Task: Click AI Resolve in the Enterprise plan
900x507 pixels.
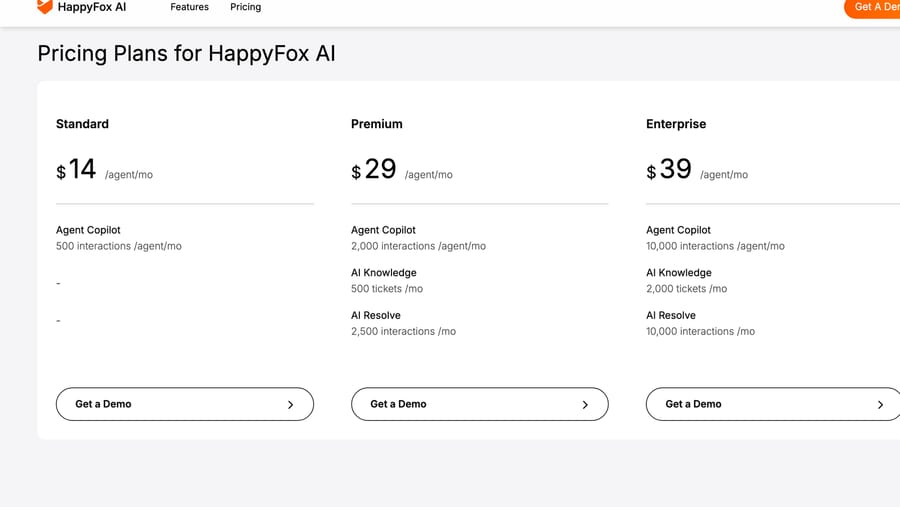Action: tap(671, 315)
